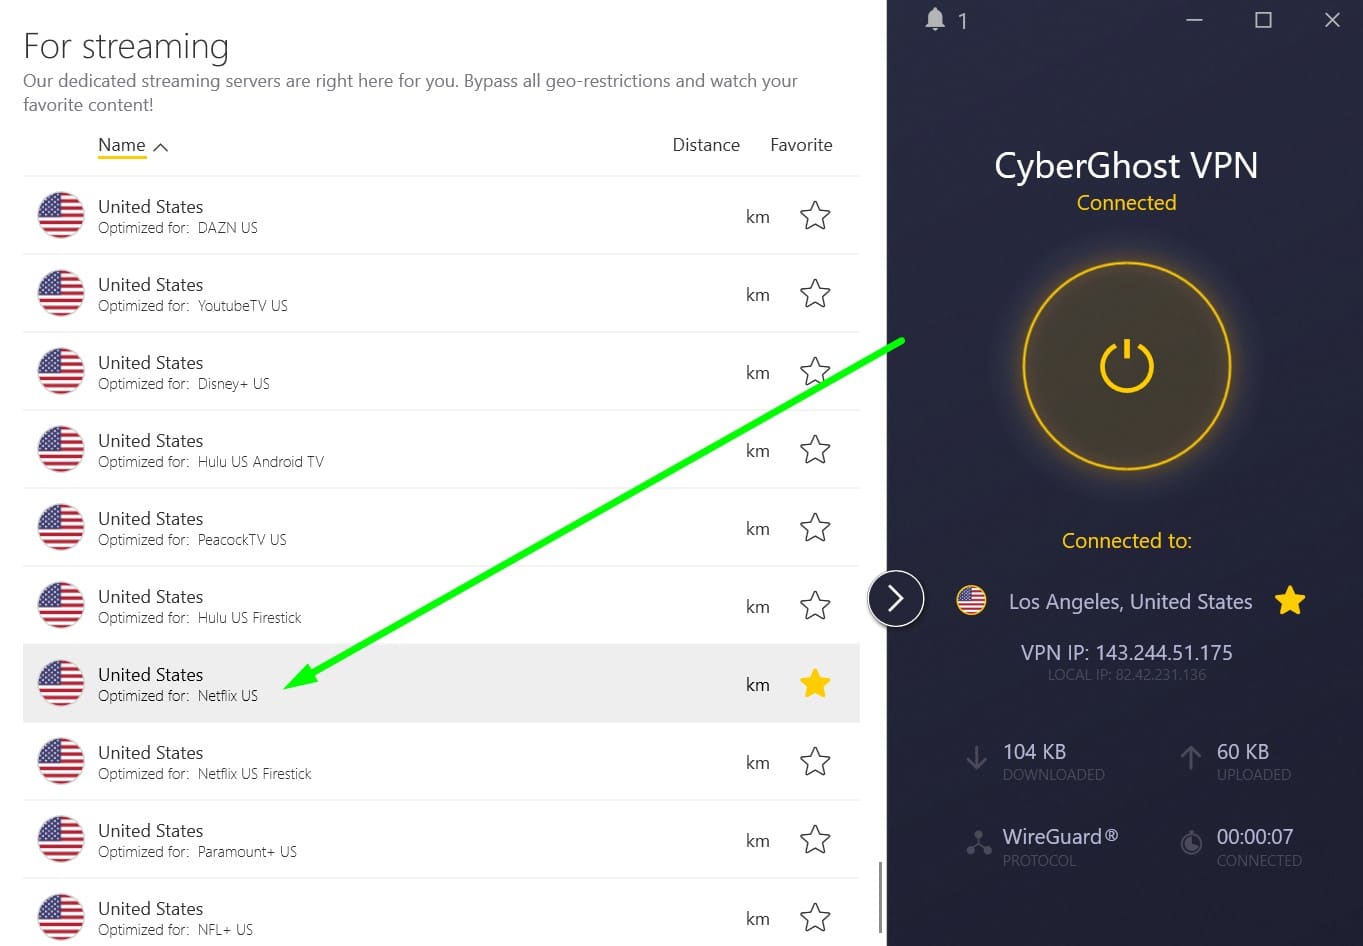This screenshot has width=1363, height=946.
Task: Click the WireGuard protocol icon
Action: (x=978, y=844)
